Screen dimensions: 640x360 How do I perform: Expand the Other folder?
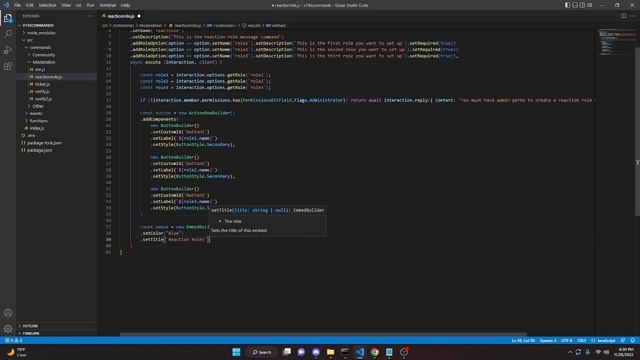coord(38,106)
